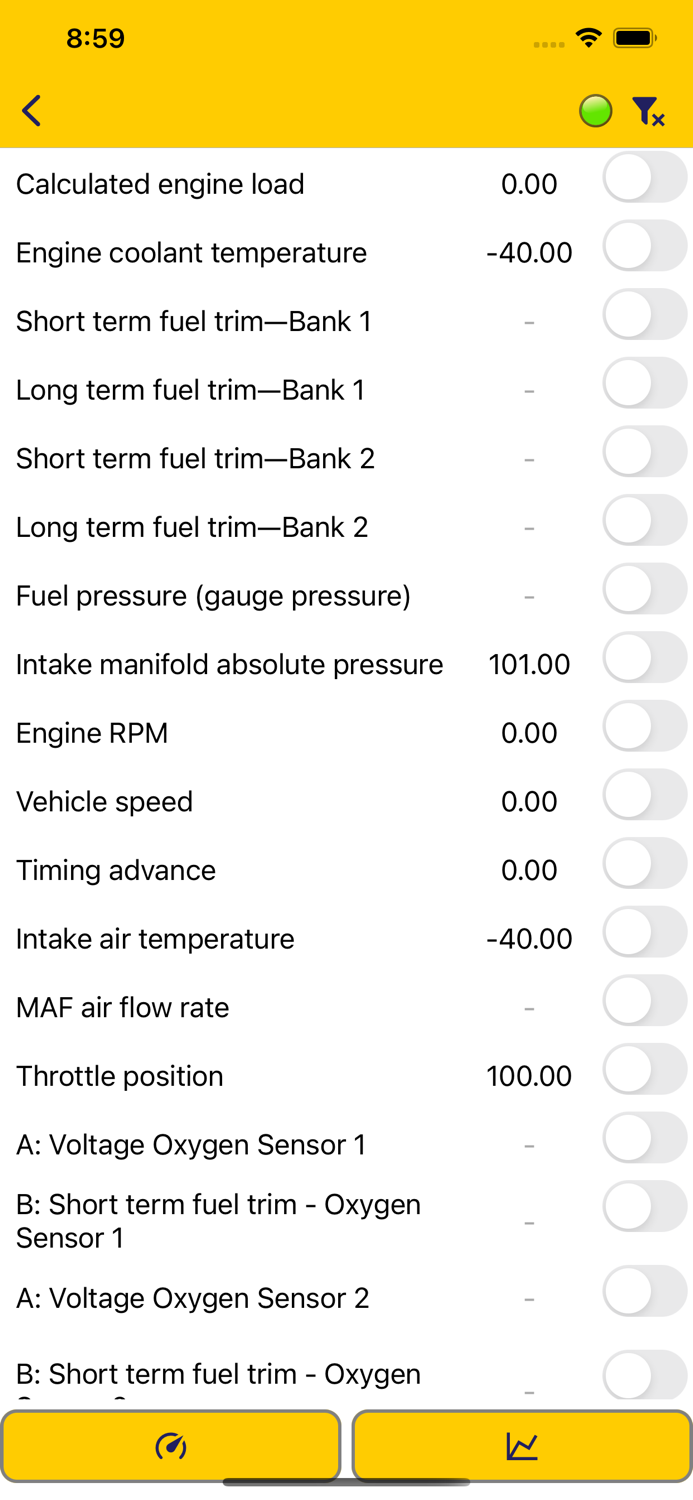Enable the Calculated engine load toggle
The height and width of the screenshot is (1500, 693).
coord(644,175)
